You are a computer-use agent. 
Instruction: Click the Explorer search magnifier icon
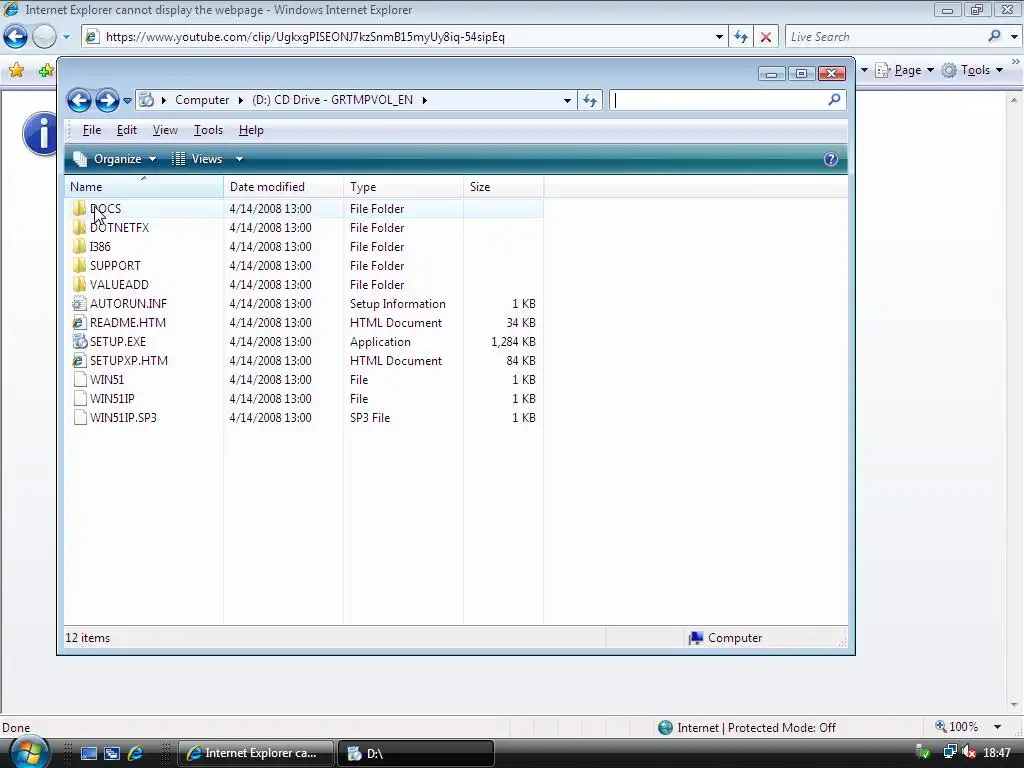pyautogui.click(x=834, y=99)
